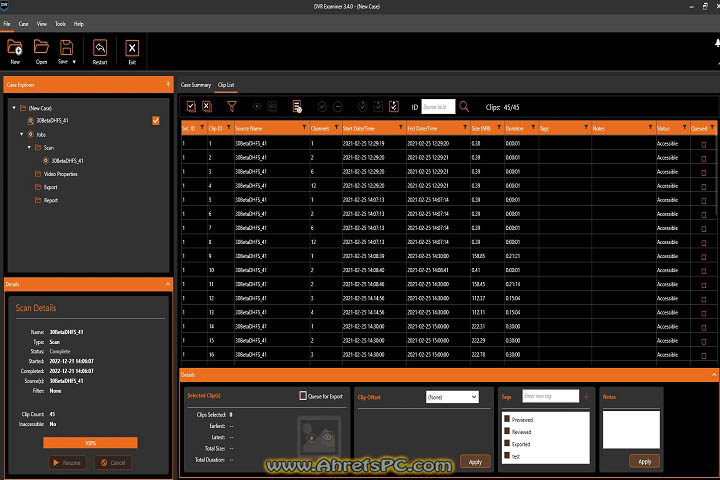Filter the Source Name column
Image resolution: width=720 pixels, height=480 pixels.
(x=304, y=127)
